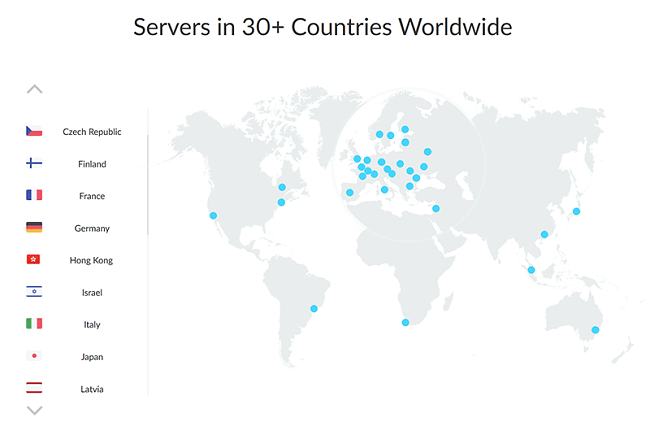Click the Czech Republic flag icon
Image resolution: width=650 pixels, height=426 pixels.
tap(34, 131)
